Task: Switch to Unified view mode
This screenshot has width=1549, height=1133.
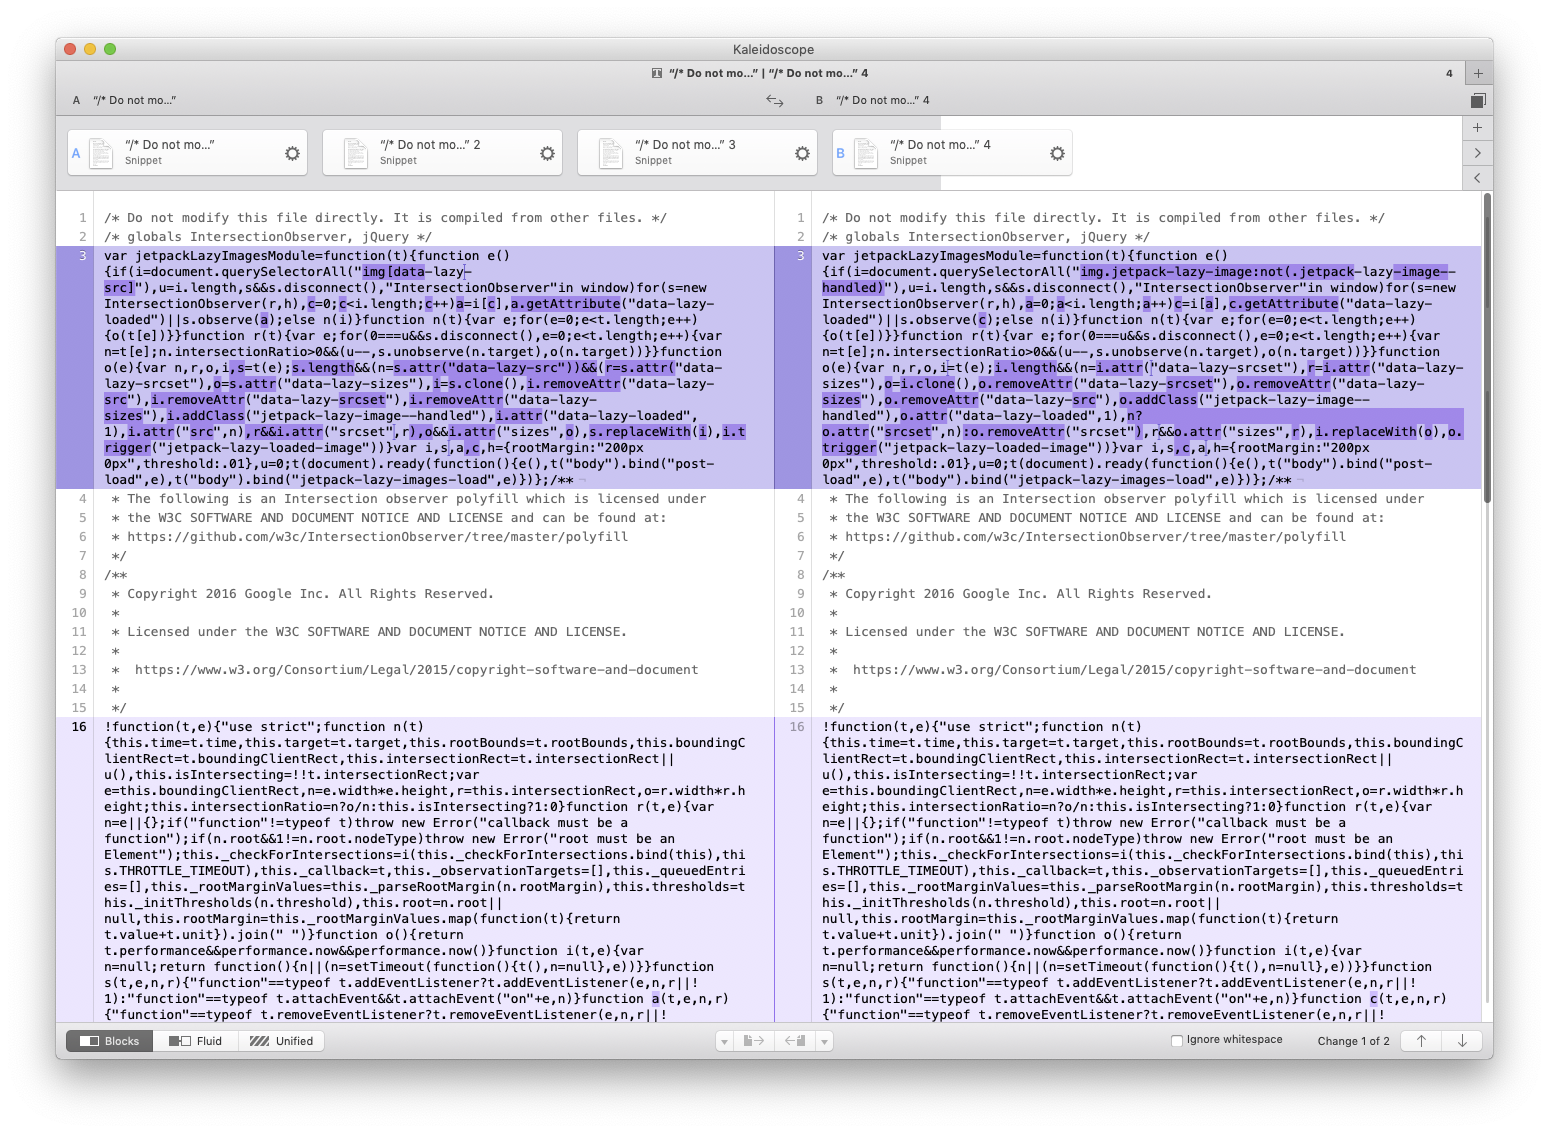Action: [x=281, y=1041]
